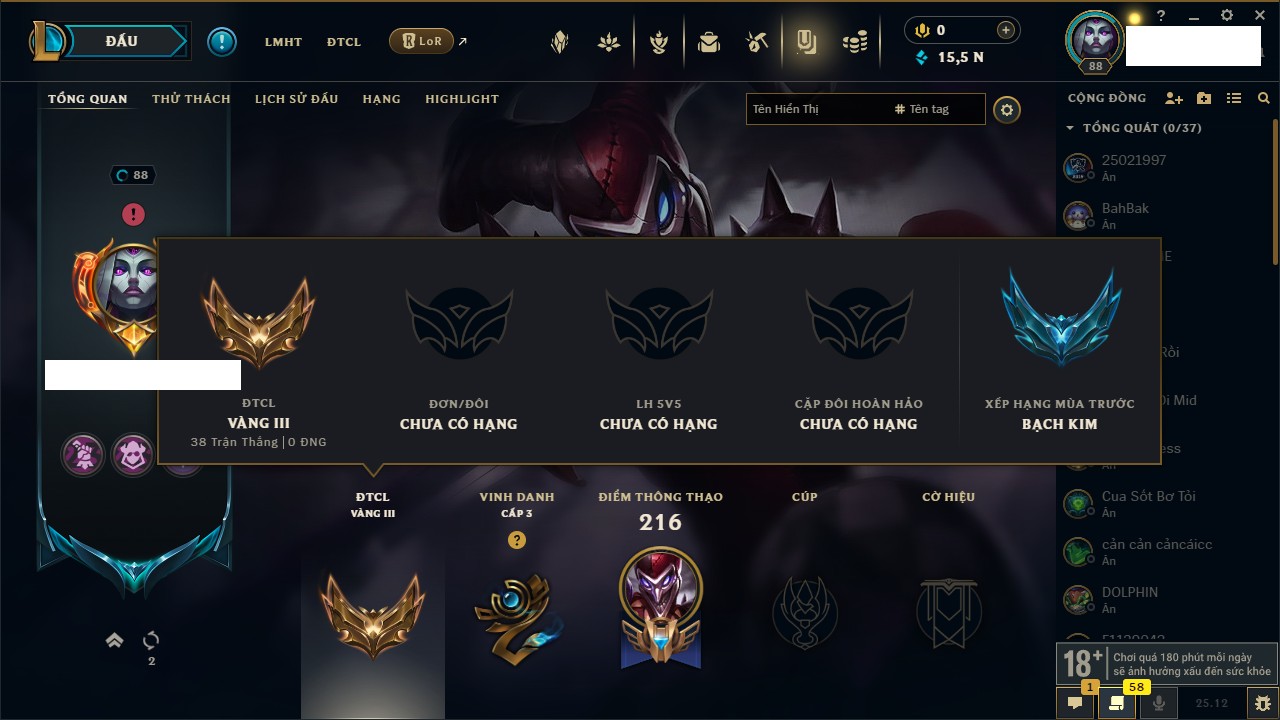Collapse the TỔNG QUÁT friend group

[1070, 128]
